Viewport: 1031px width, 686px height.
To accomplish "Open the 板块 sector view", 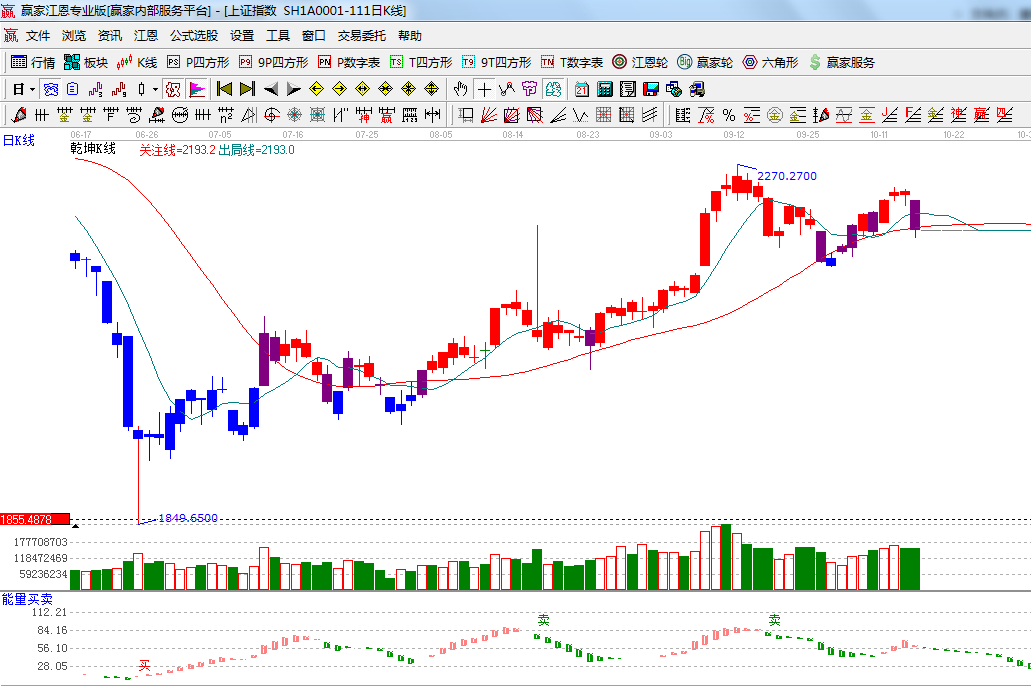I will (x=87, y=62).
